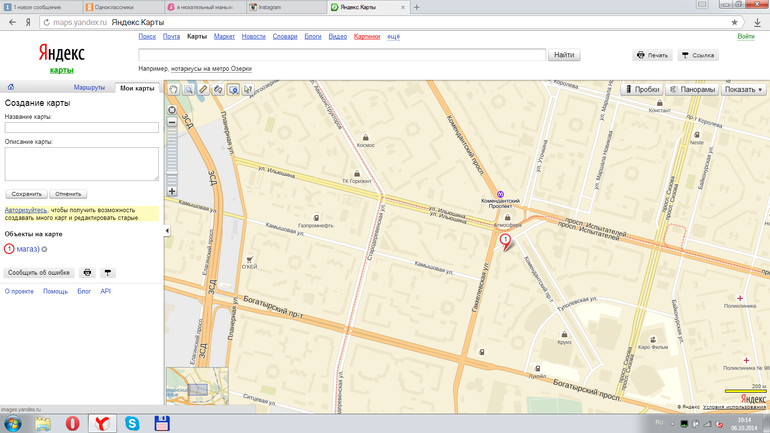Switch to the Маршруты tab

[x=89, y=88]
